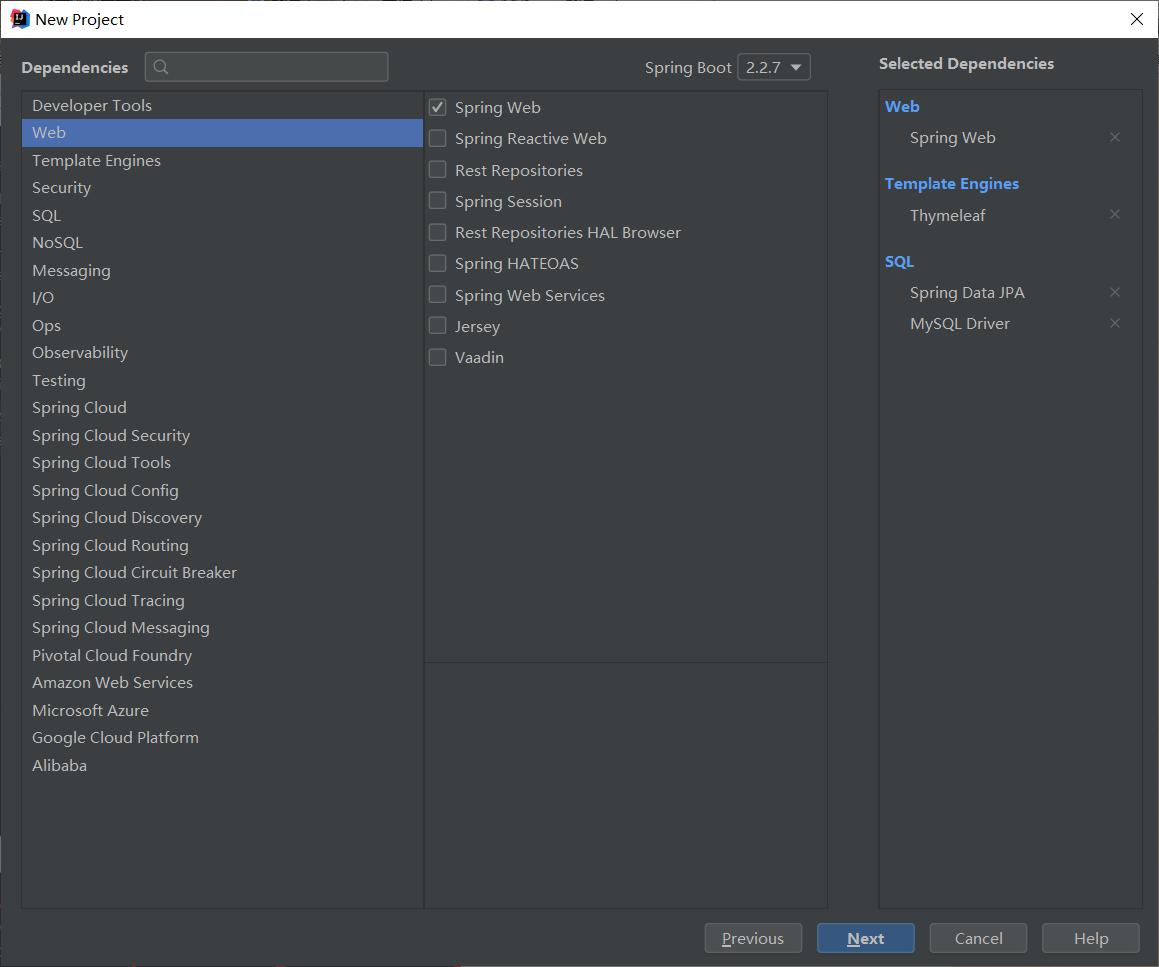Select Spring Data JPA selected entry
Viewport: 1159px width, 967px height.
(967, 293)
